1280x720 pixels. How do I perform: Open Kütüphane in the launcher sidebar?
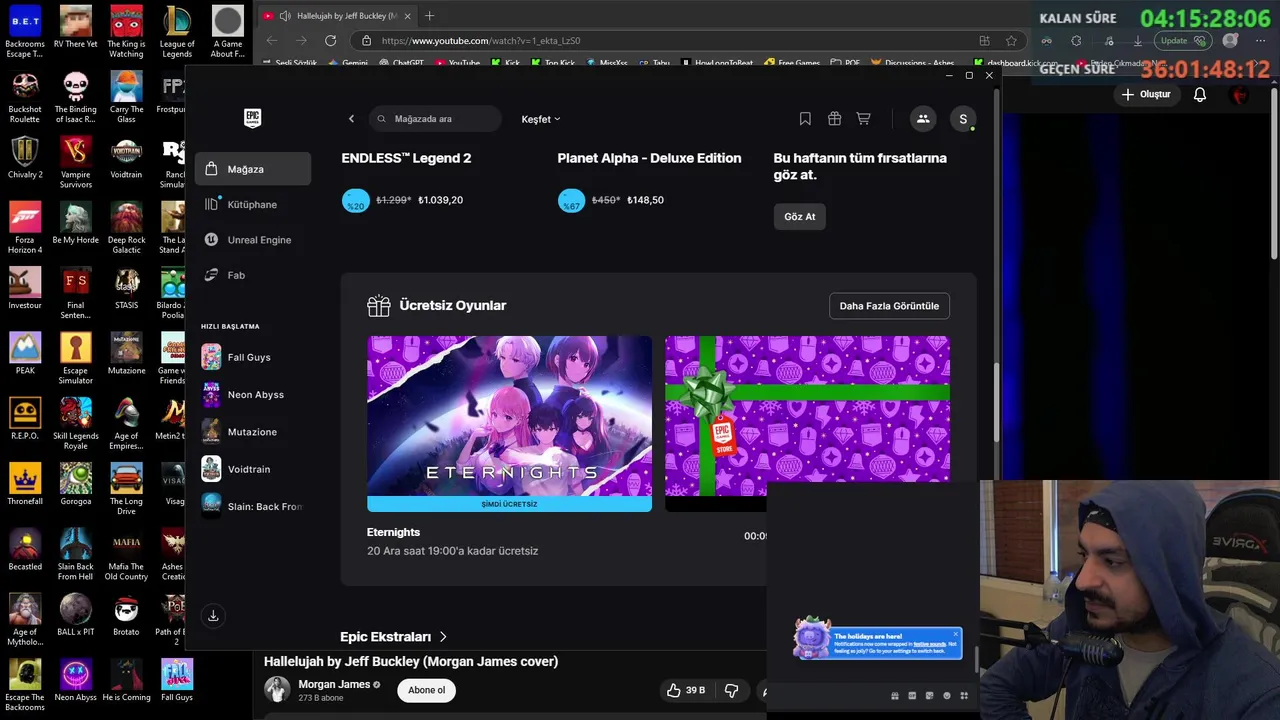pyautogui.click(x=253, y=204)
